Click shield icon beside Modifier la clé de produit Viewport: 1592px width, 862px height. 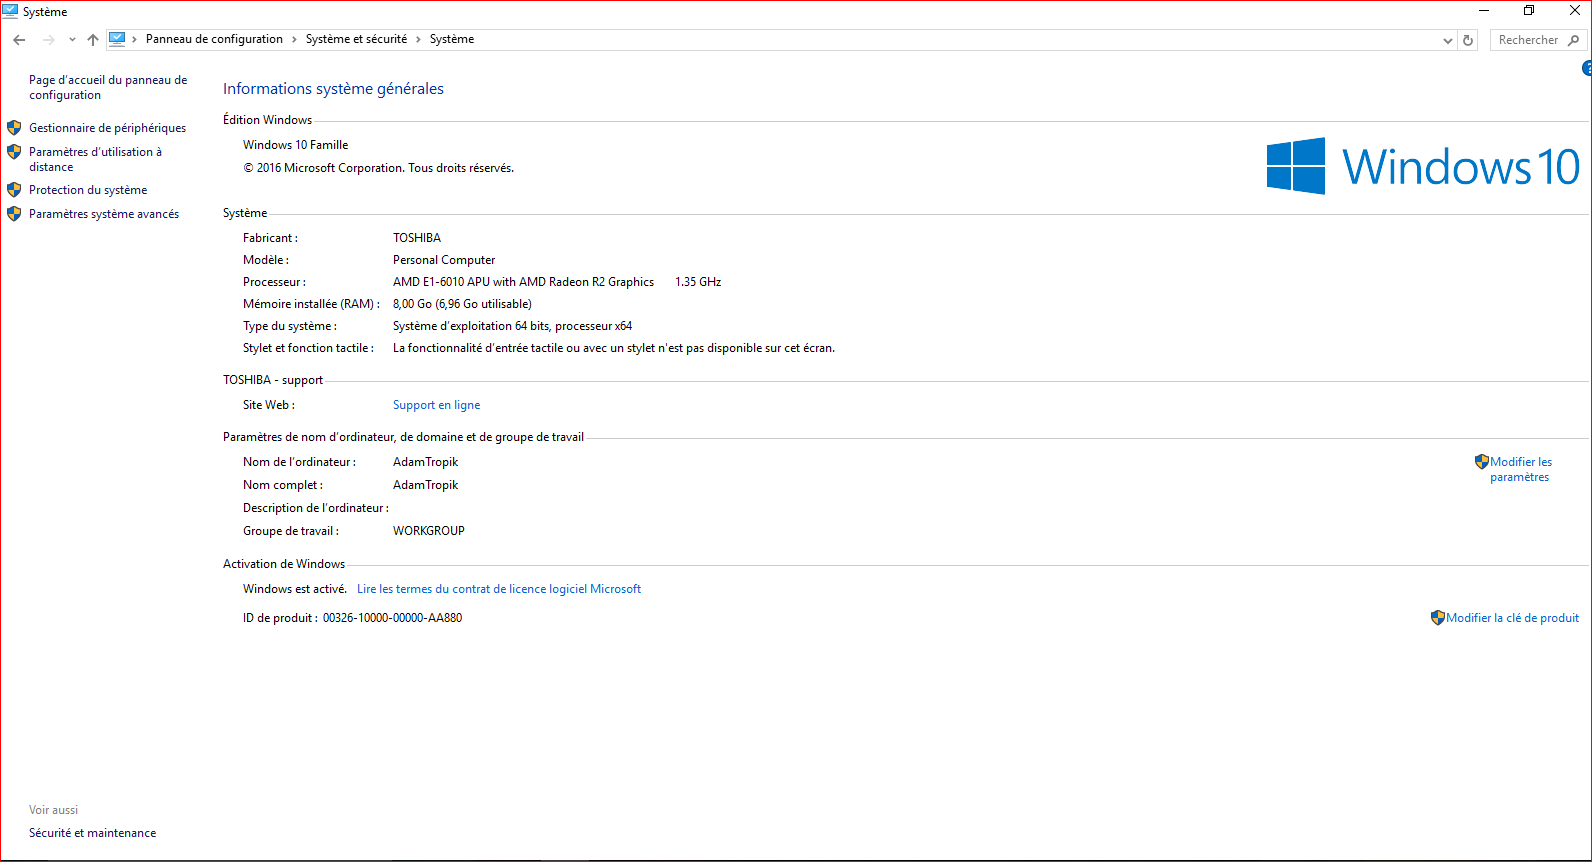[1438, 618]
